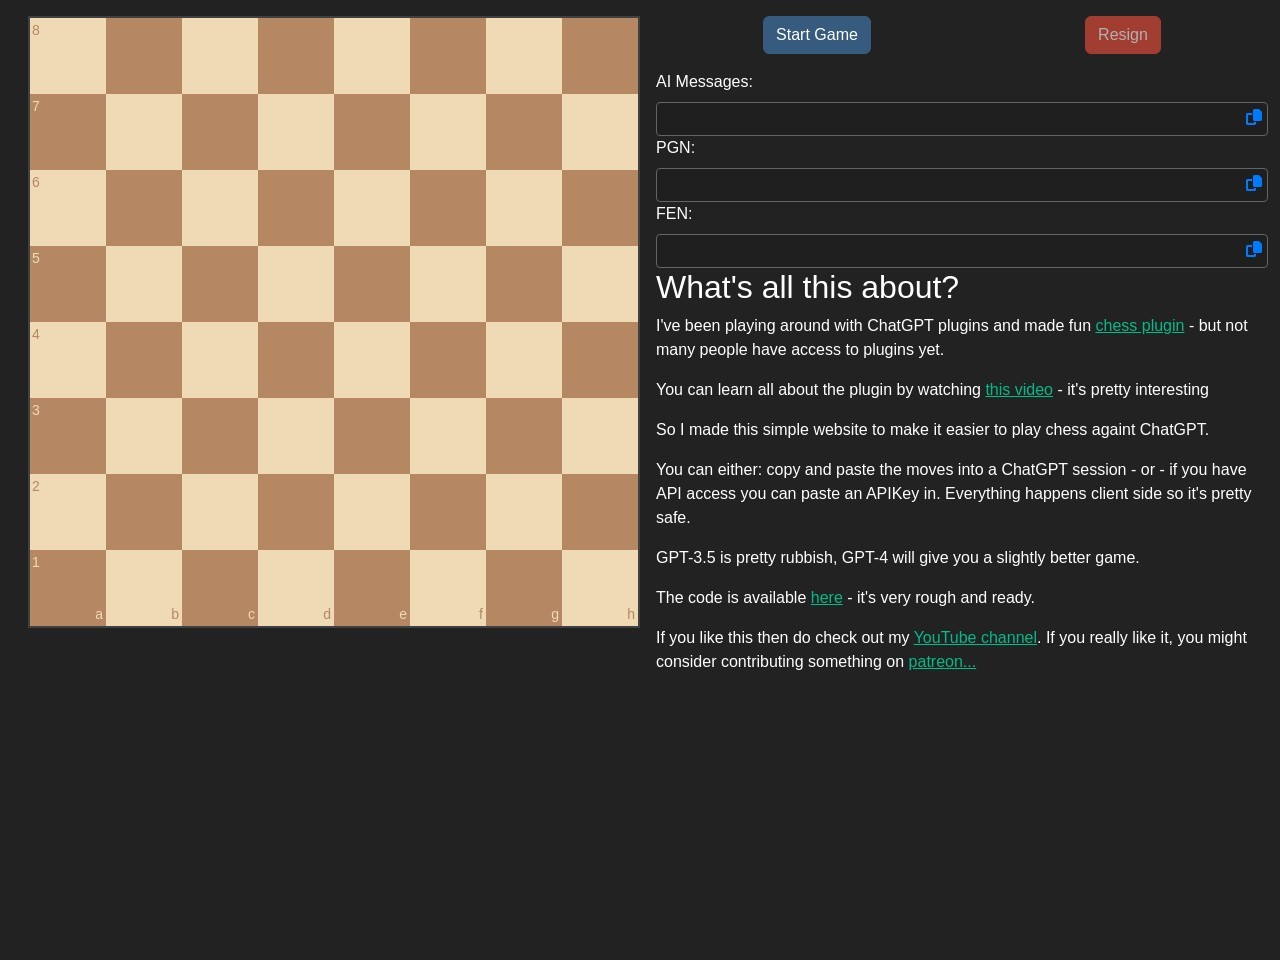This screenshot has height=960, width=1280.
Task: Select the 'What's all this about?' heading
Action: [x=807, y=288]
